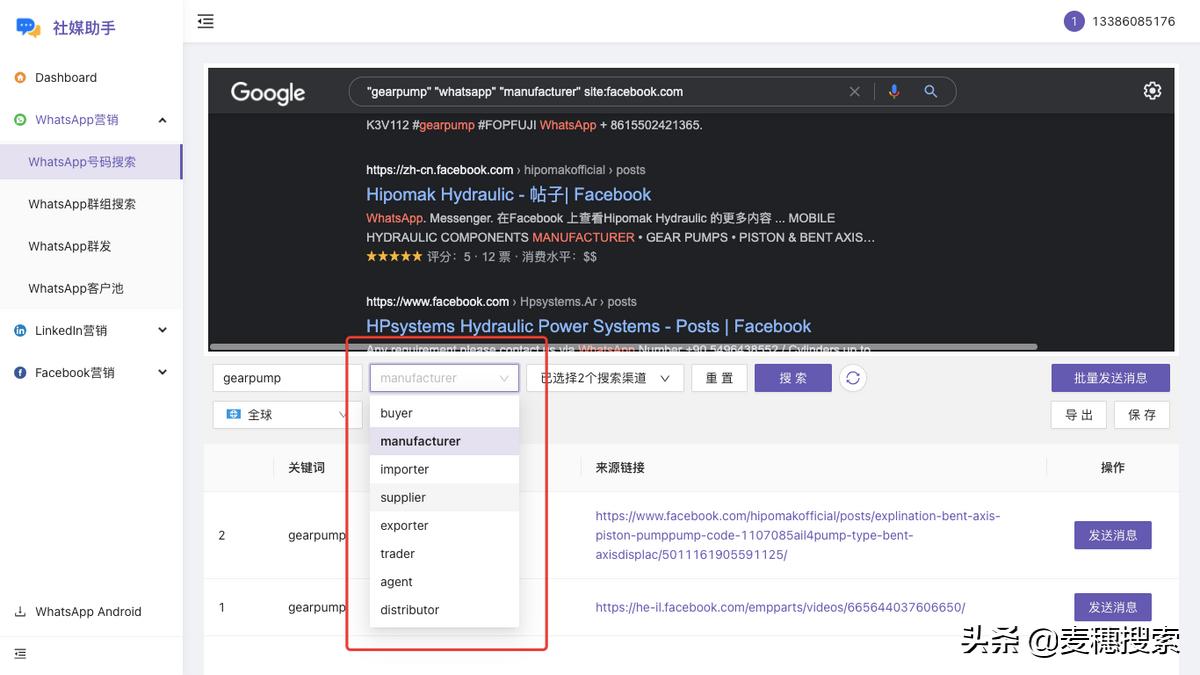1200x675 pixels.
Task: Choose distributor option in dropdown
Action: [410, 609]
